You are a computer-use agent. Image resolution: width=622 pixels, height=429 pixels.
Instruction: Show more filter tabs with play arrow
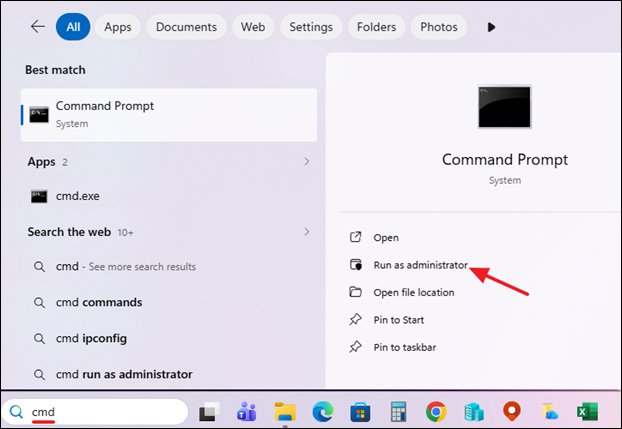click(491, 27)
